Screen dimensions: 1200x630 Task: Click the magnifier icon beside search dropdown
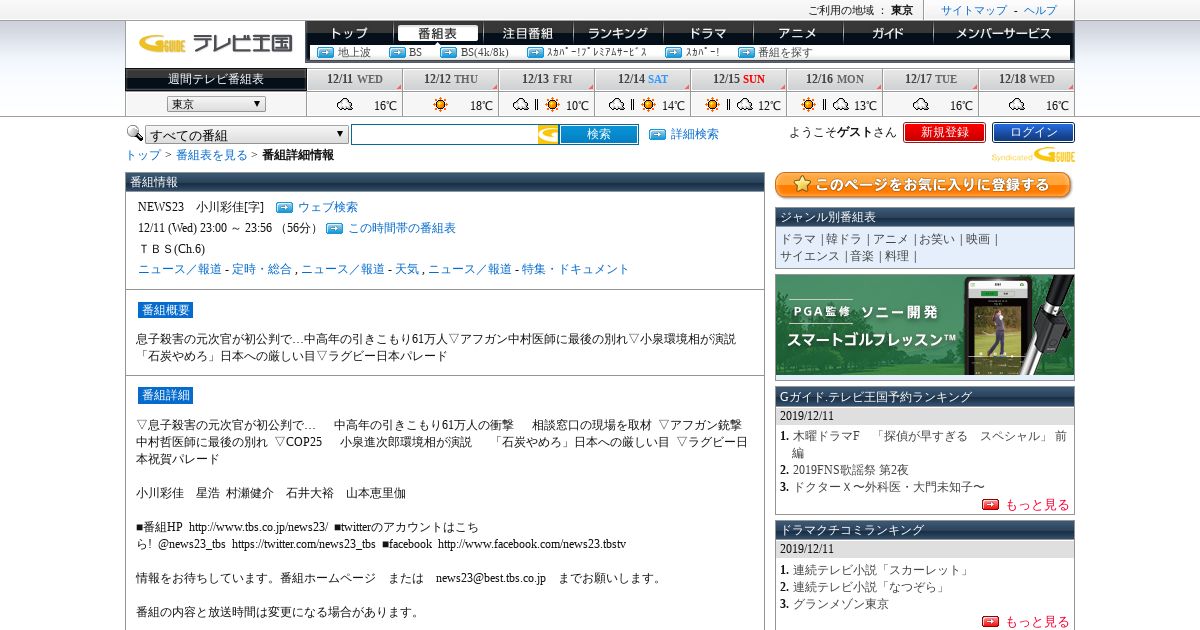coord(134,133)
